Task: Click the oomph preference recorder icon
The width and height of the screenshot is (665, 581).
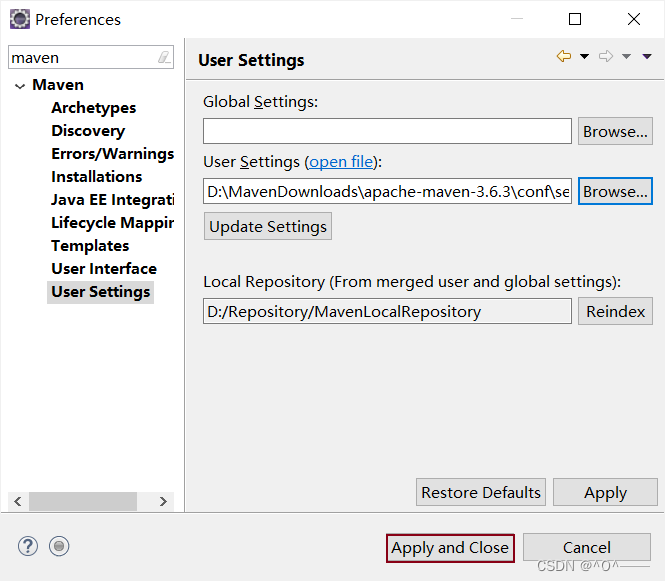Action: click(x=59, y=546)
